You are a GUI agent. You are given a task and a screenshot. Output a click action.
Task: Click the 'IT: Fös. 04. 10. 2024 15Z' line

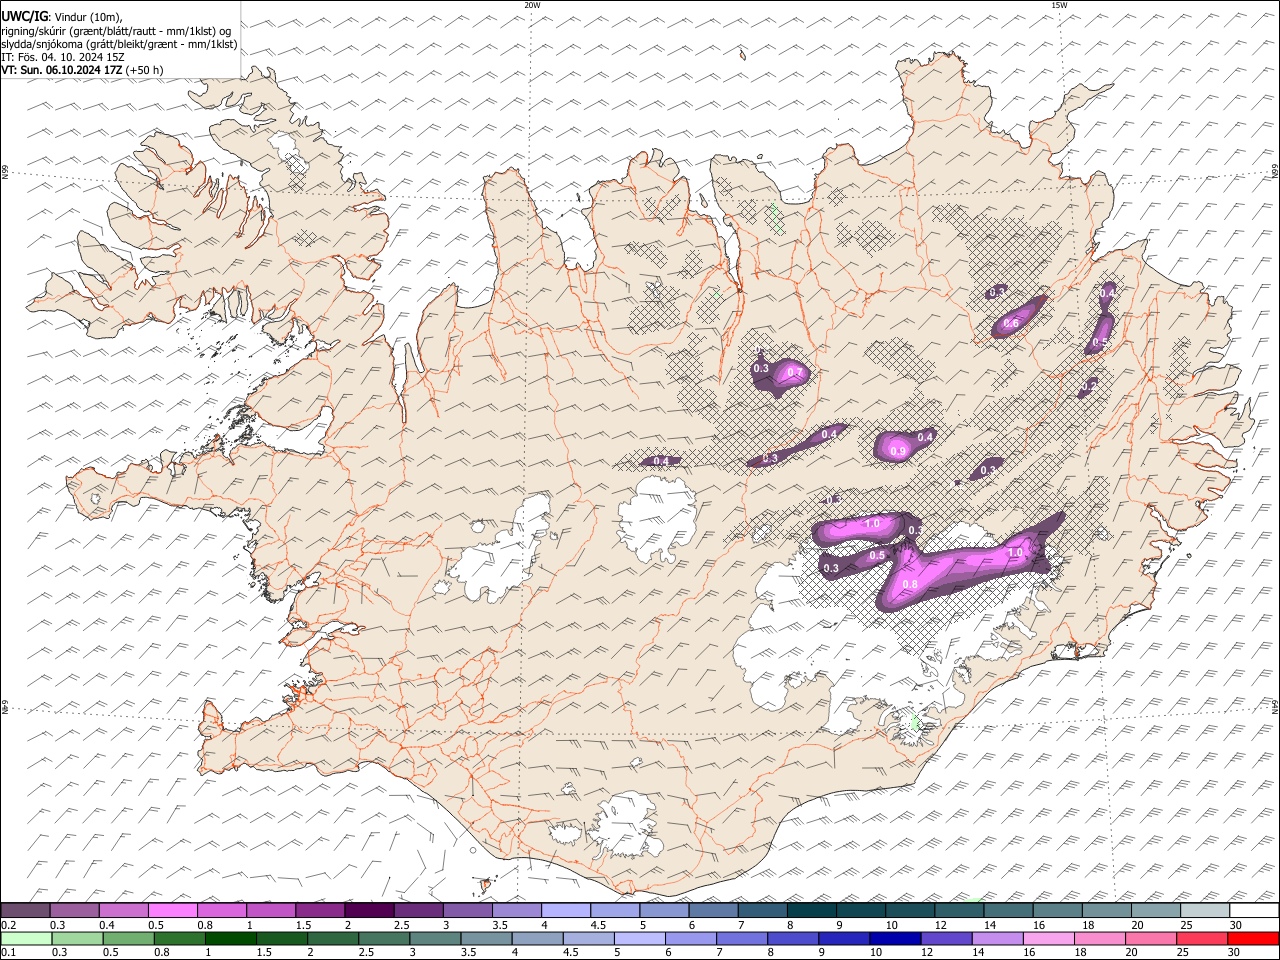[x=63, y=57]
